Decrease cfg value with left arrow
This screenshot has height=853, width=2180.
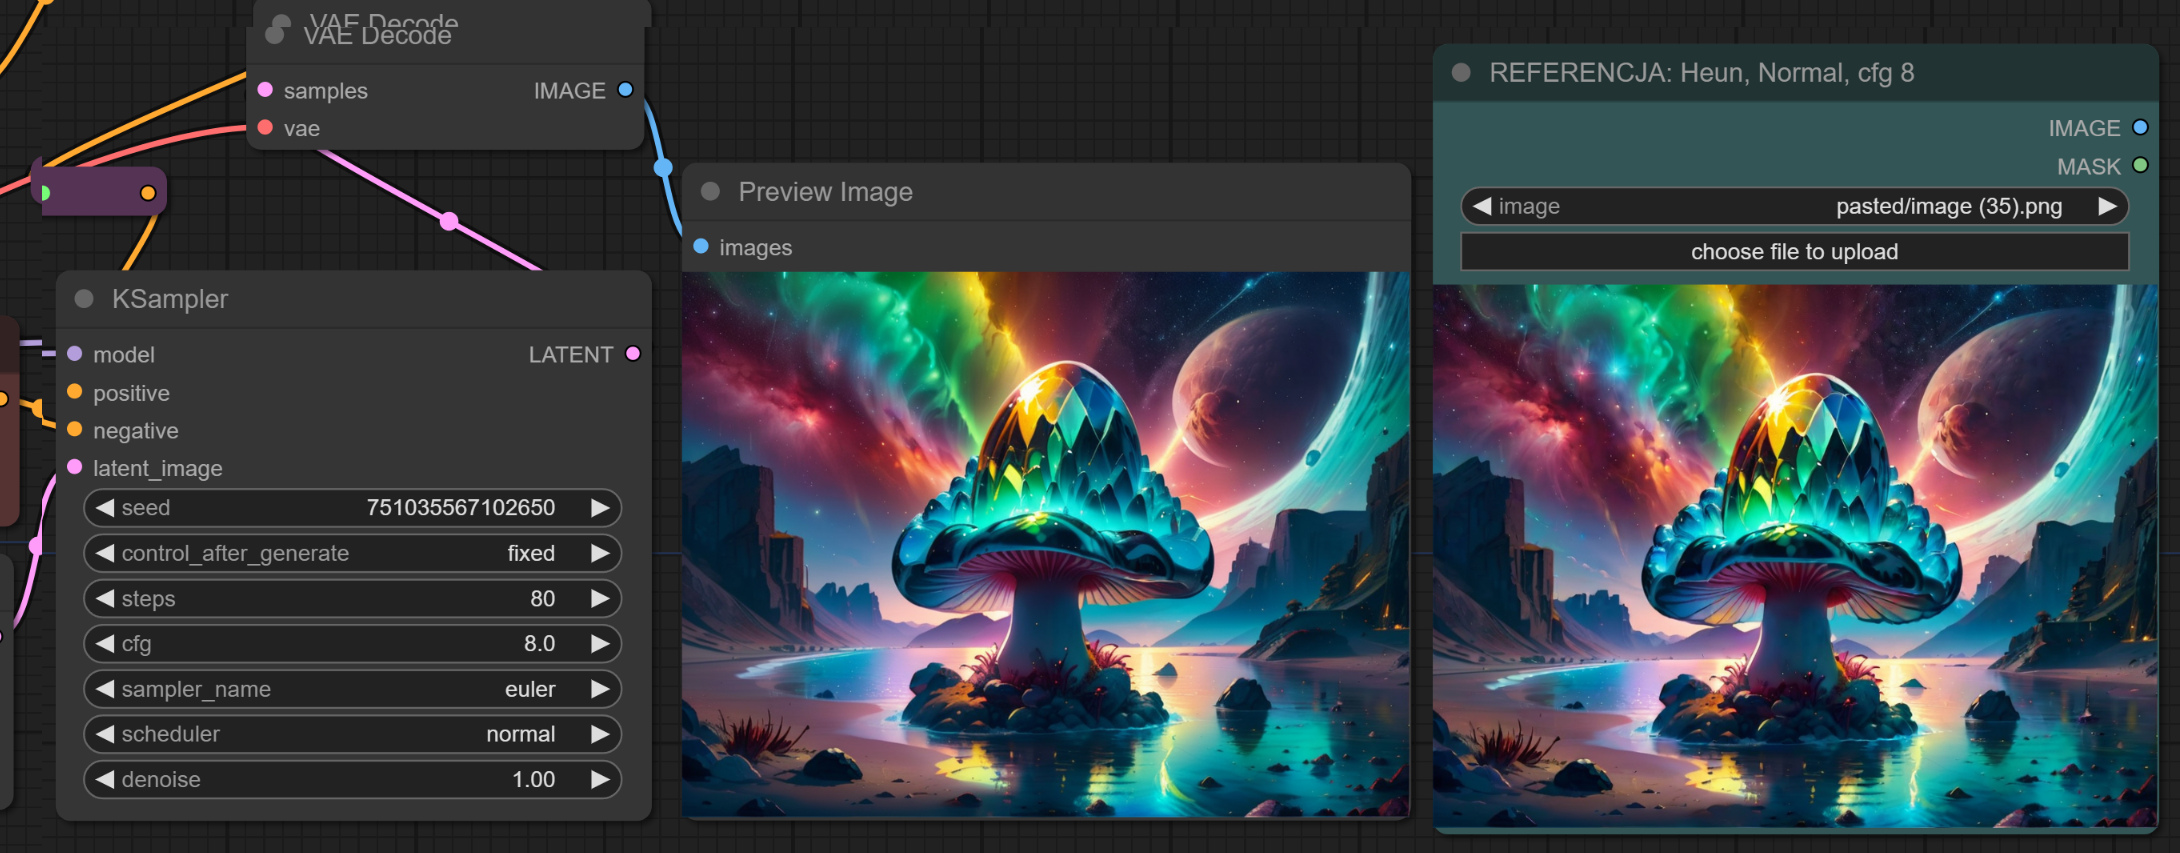(105, 644)
